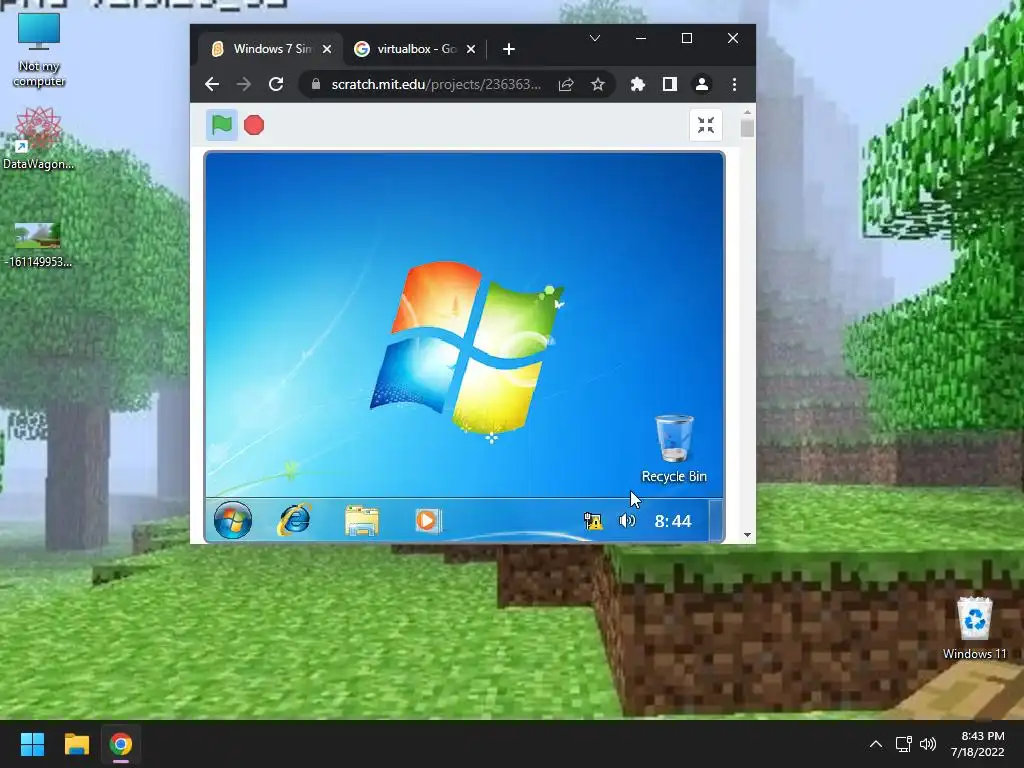This screenshot has height=768, width=1024.
Task: Close the Windows 7 Sim tab
Action: tap(327, 49)
